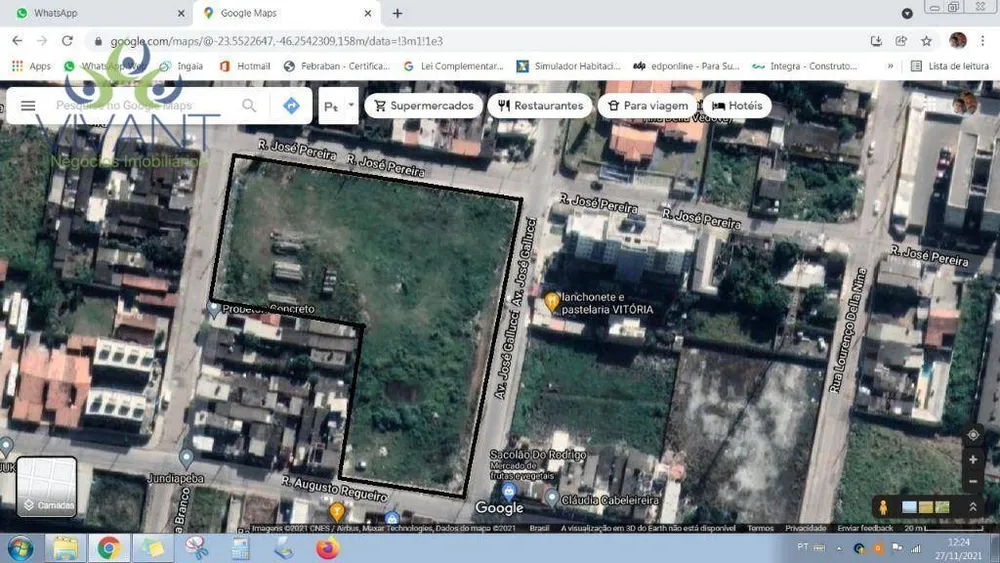
Task: Open the Lei Complementar bookmark
Action: (x=453, y=66)
